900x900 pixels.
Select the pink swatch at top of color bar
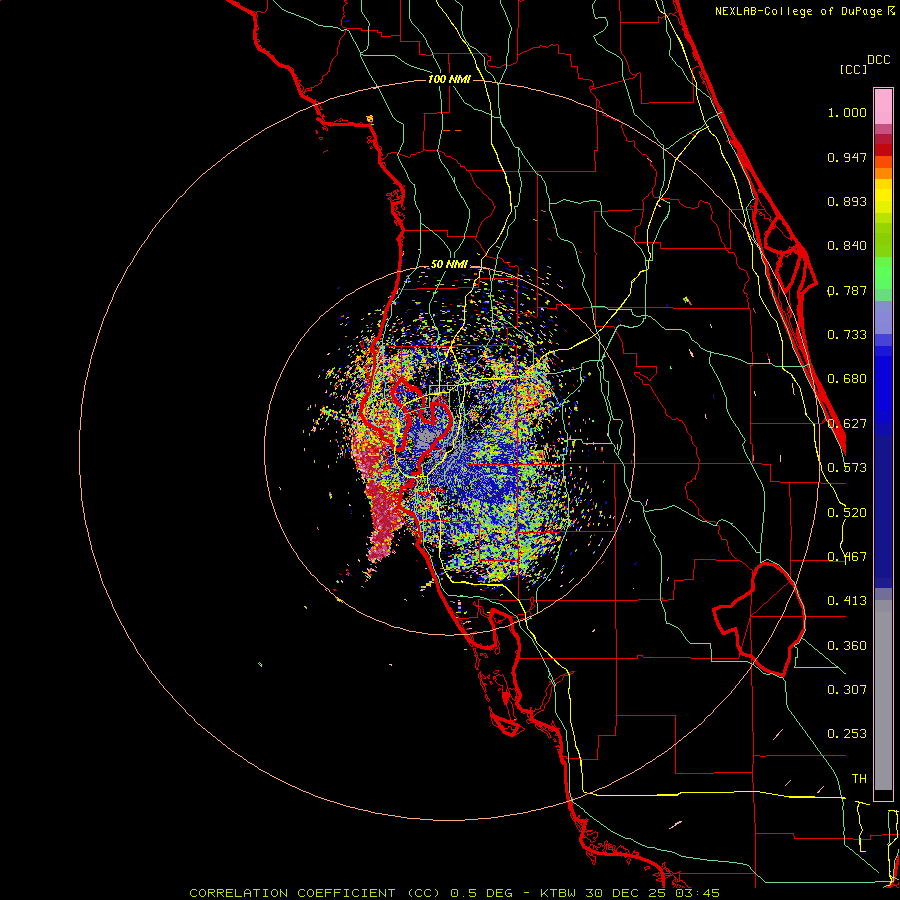pos(883,106)
